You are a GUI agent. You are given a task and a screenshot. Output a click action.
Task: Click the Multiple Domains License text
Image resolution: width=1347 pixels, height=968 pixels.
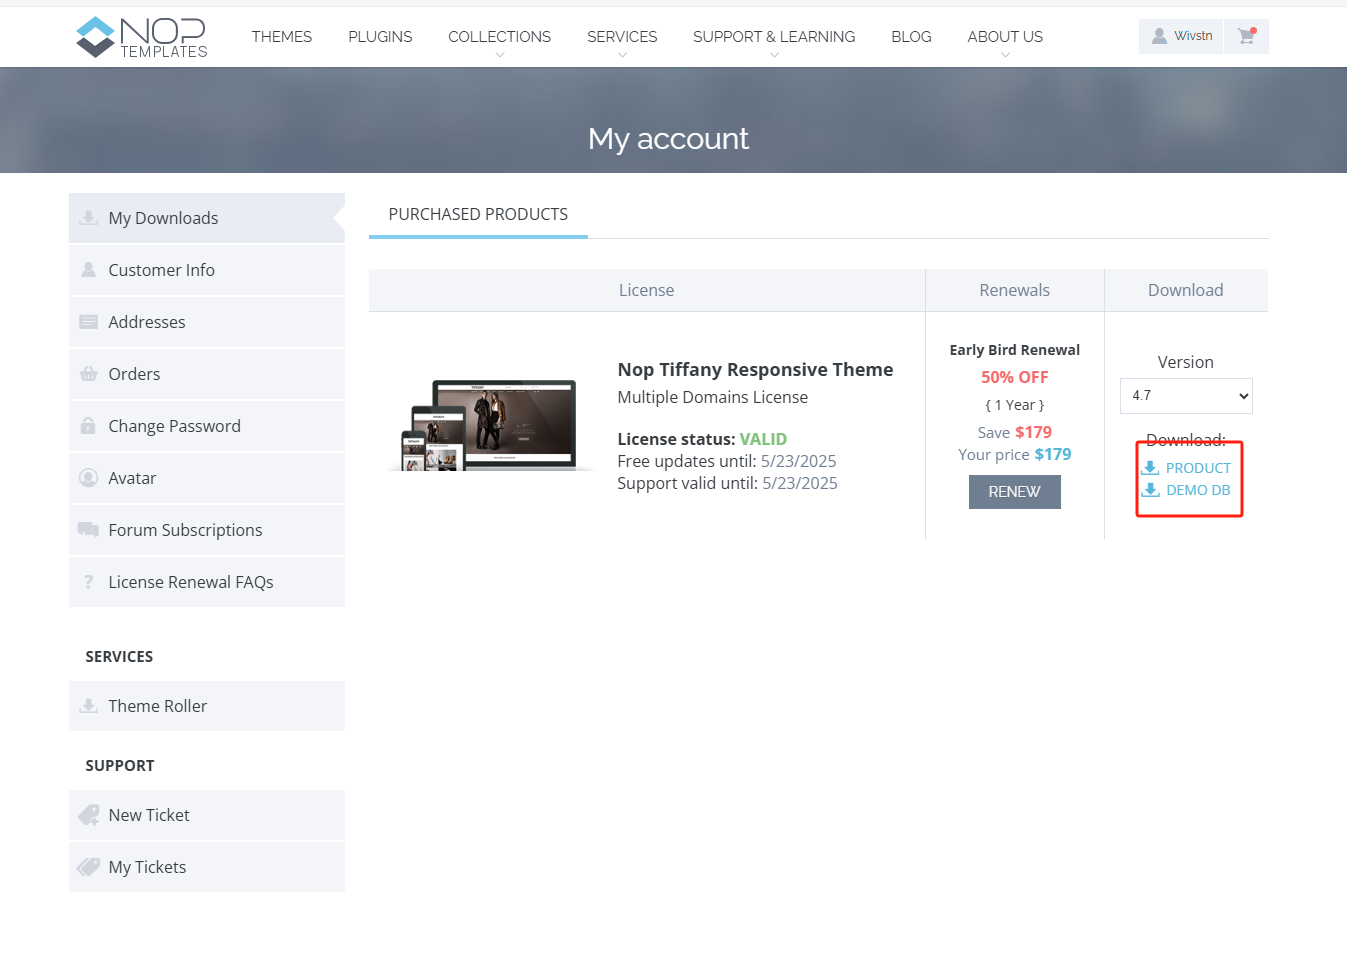pyautogui.click(x=712, y=397)
